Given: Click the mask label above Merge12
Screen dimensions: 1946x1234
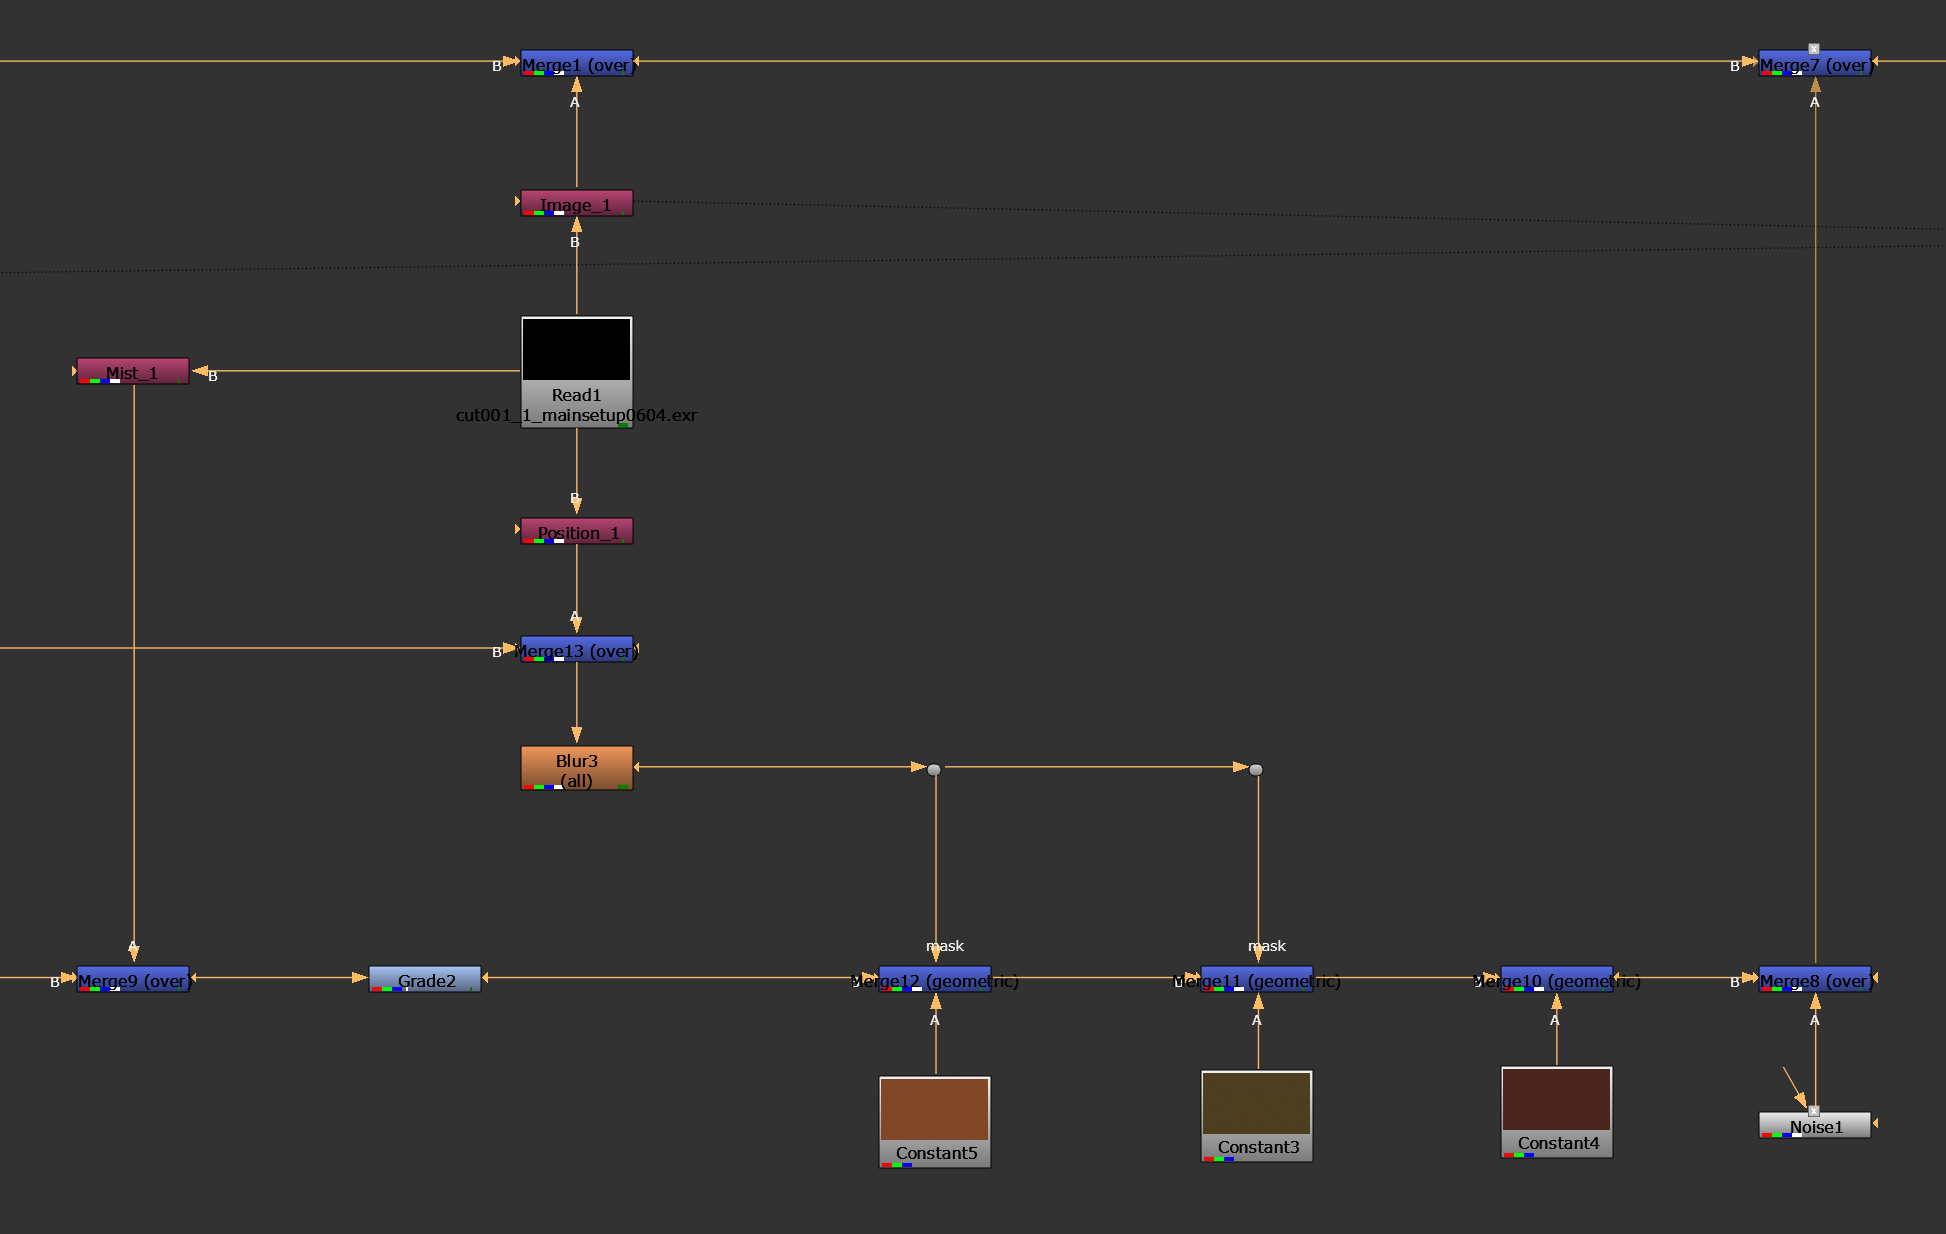Looking at the screenshot, I should 945,946.
